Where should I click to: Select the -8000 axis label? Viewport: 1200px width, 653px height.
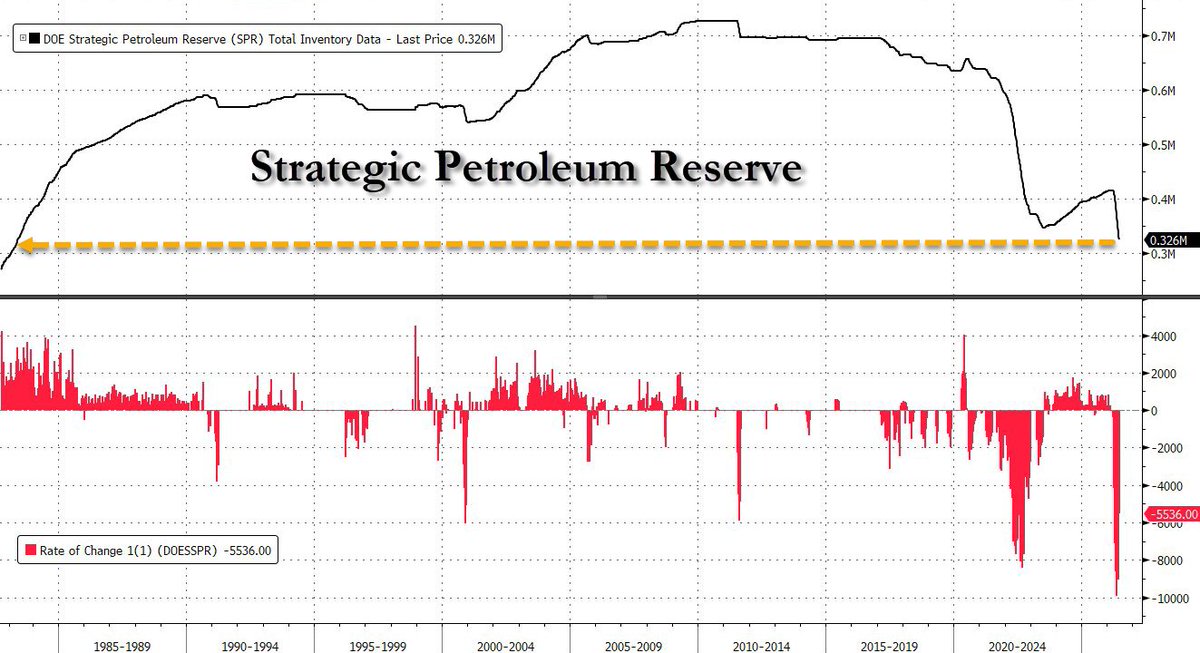click(x=1165, y=561)
